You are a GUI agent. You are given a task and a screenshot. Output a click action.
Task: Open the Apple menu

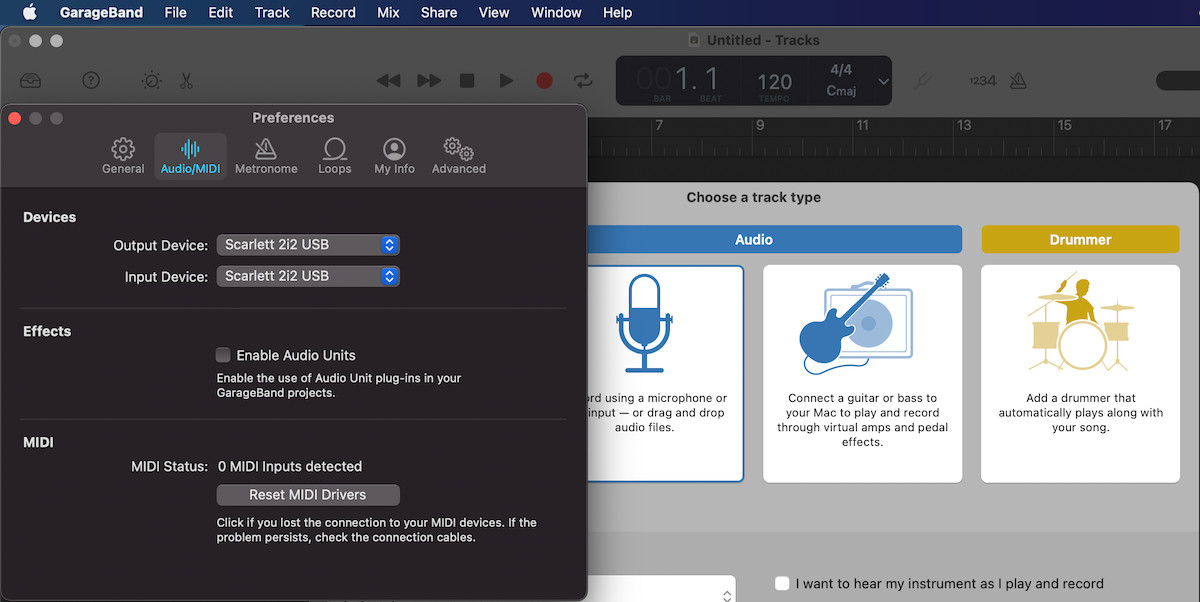29,12
